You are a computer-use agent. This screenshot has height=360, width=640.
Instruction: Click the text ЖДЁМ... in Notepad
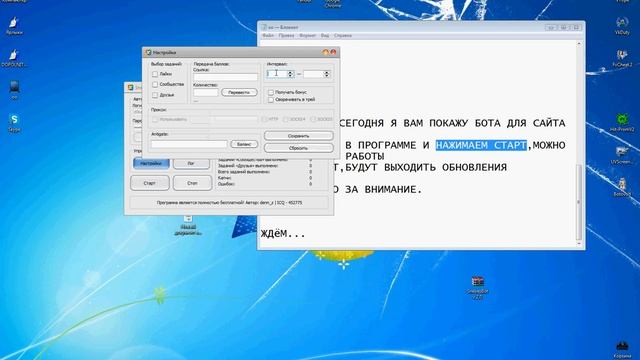pos(283,234)
